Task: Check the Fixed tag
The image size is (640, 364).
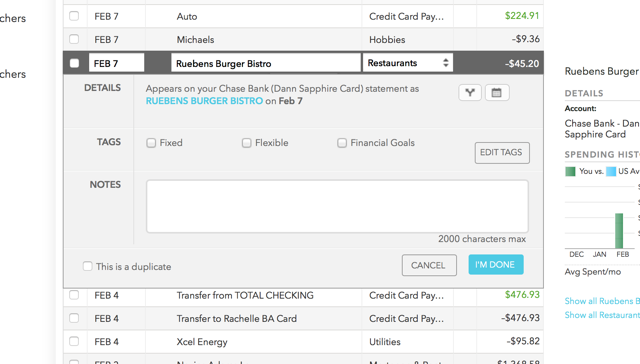Action: [151, 143]
